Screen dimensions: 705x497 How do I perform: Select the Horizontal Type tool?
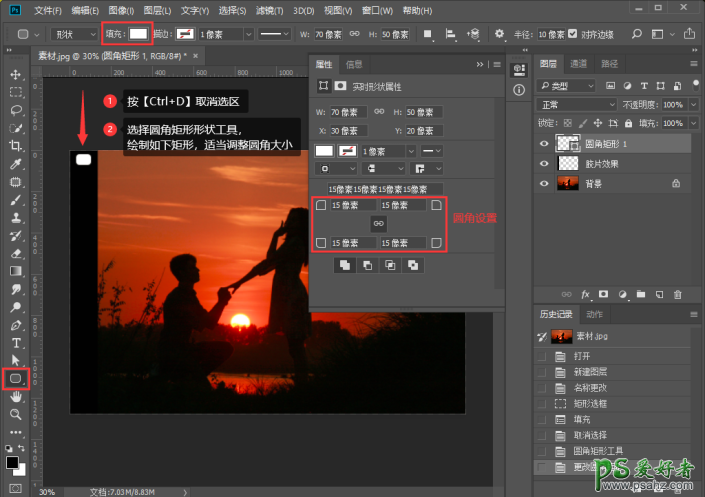(16, 343)
